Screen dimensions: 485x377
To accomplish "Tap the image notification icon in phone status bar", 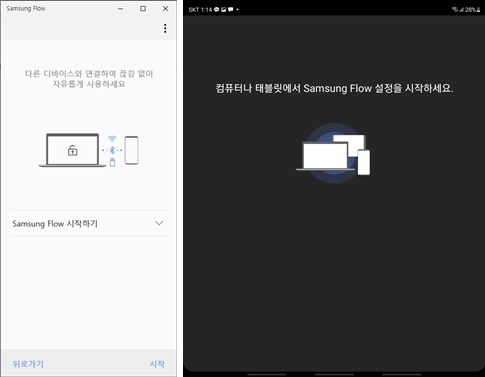I will pyautogui.click(x=223, y=10).
